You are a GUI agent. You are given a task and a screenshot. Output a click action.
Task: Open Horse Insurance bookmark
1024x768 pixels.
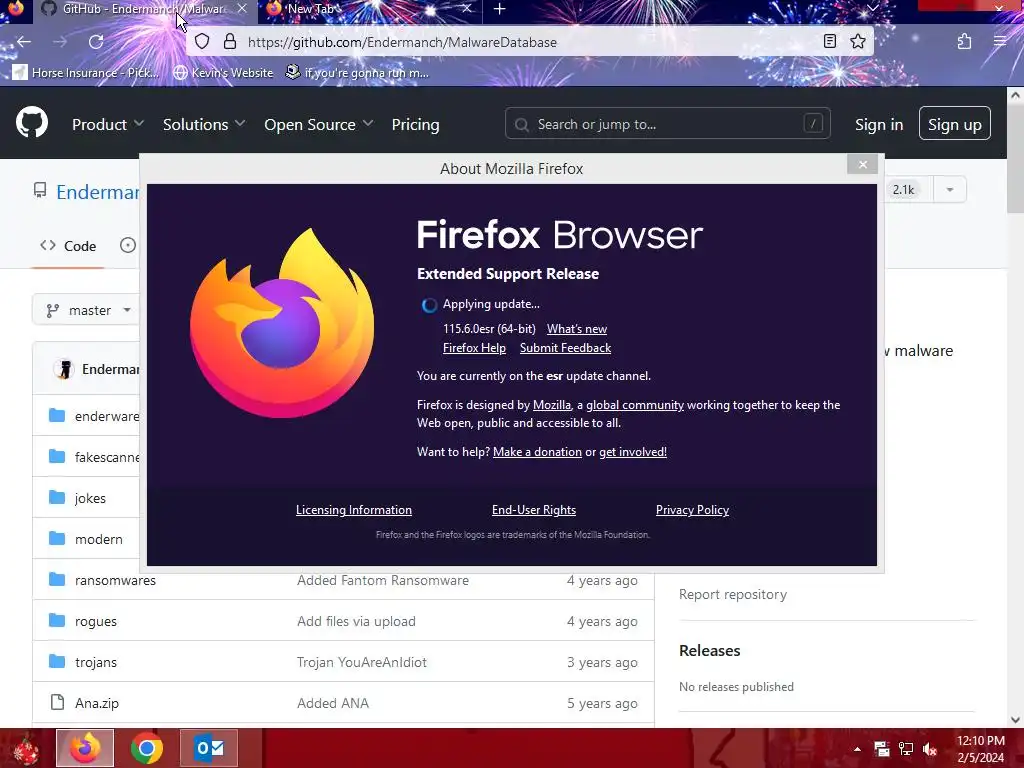(x=86, y=72)
